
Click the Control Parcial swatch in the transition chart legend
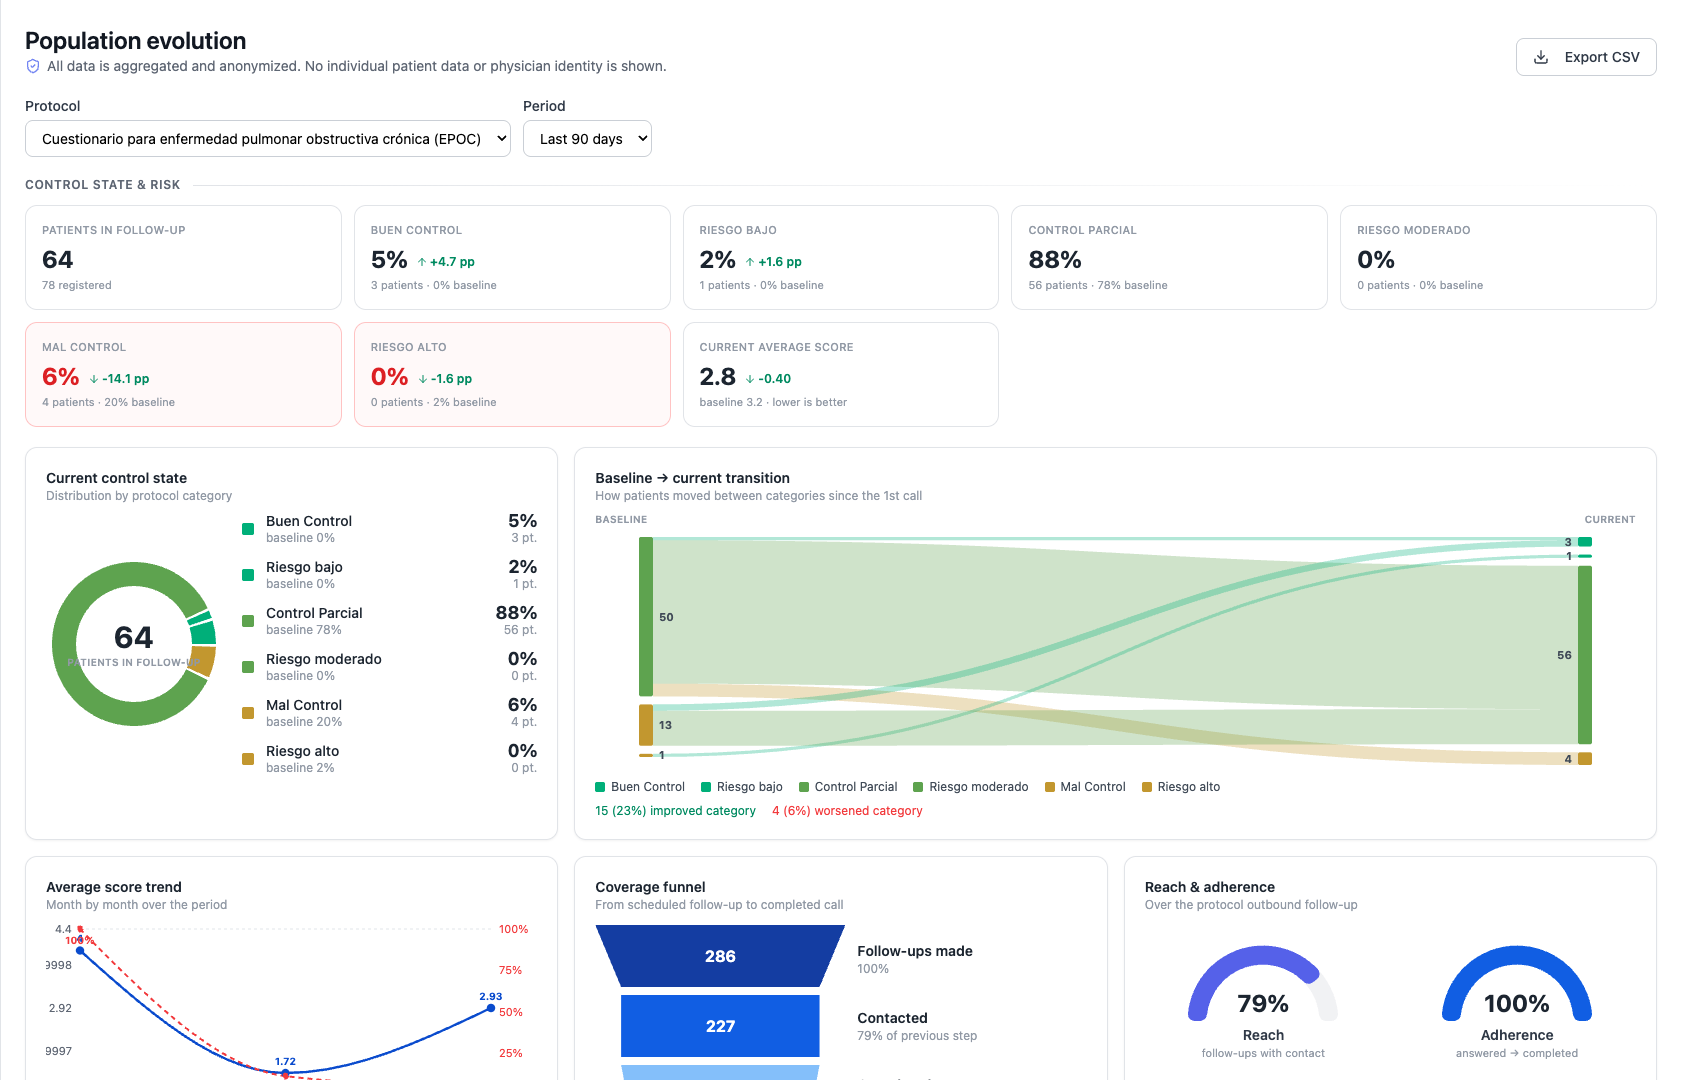804,787
